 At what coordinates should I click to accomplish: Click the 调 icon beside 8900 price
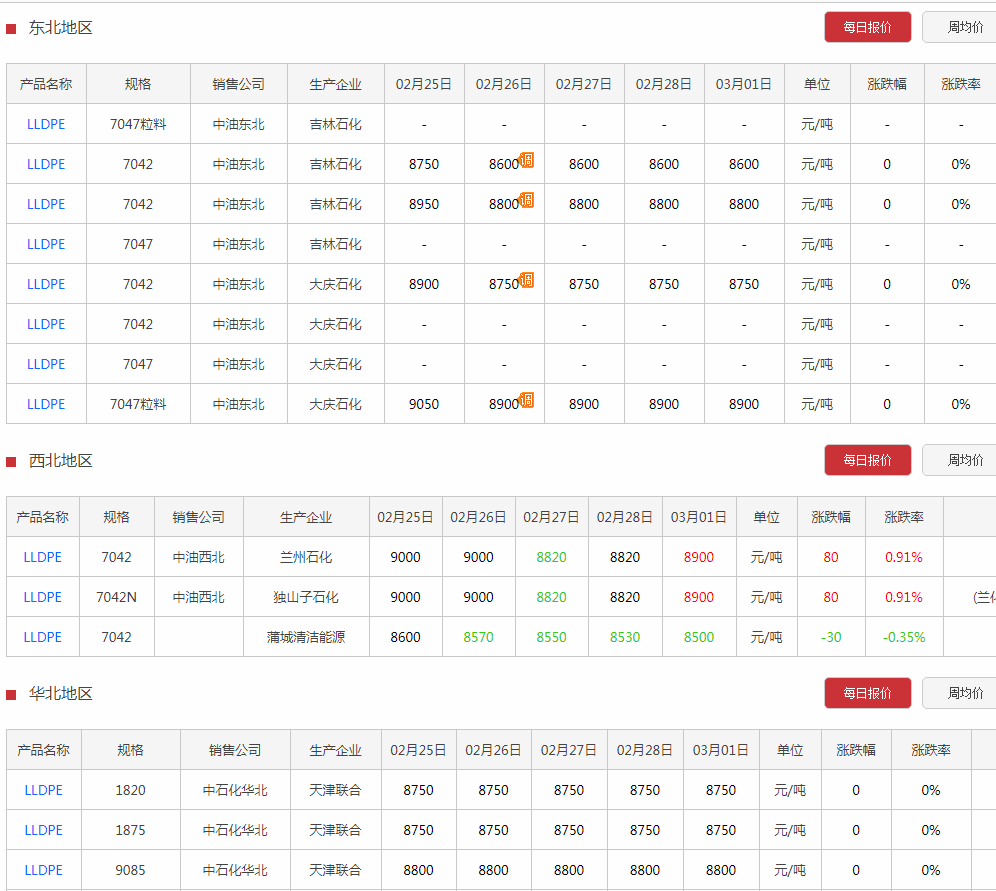[527, 400]
